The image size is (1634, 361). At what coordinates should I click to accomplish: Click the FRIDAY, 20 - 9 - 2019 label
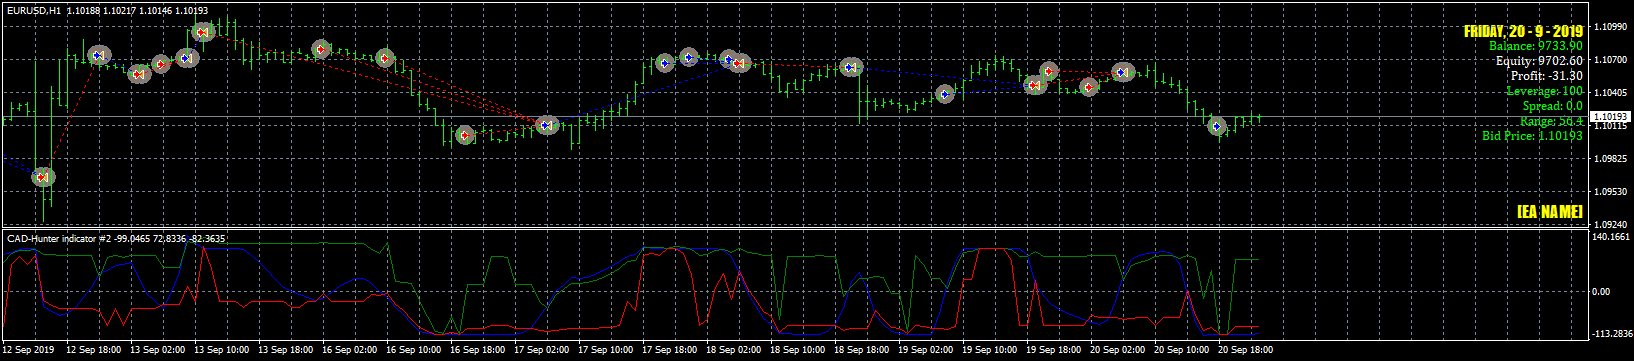[x=1523, y=32]
